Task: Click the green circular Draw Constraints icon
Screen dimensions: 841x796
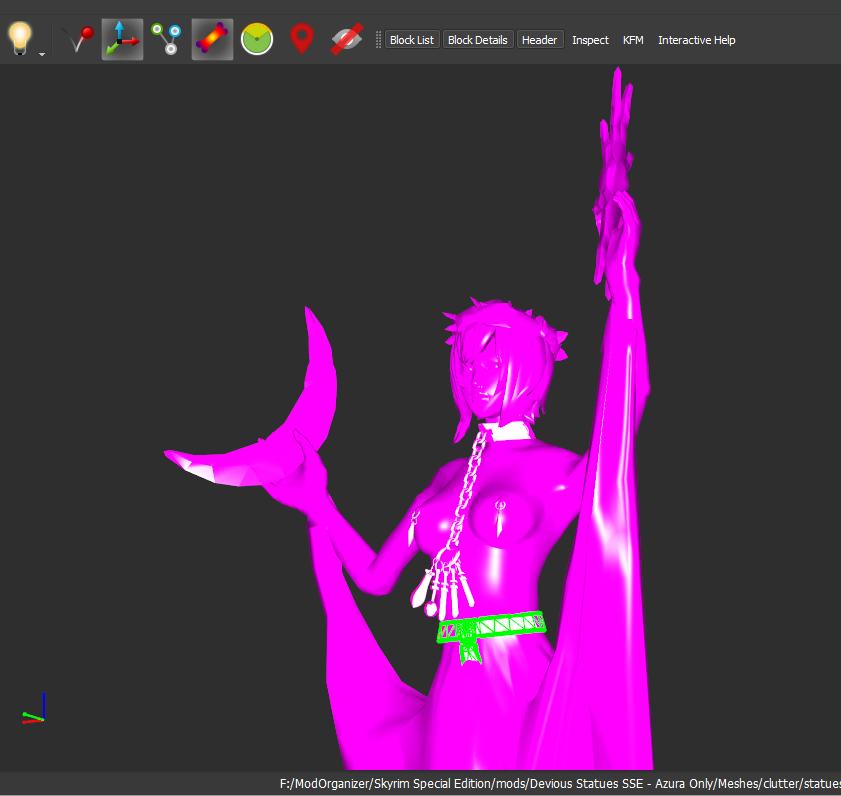Action: coord(257,39)
